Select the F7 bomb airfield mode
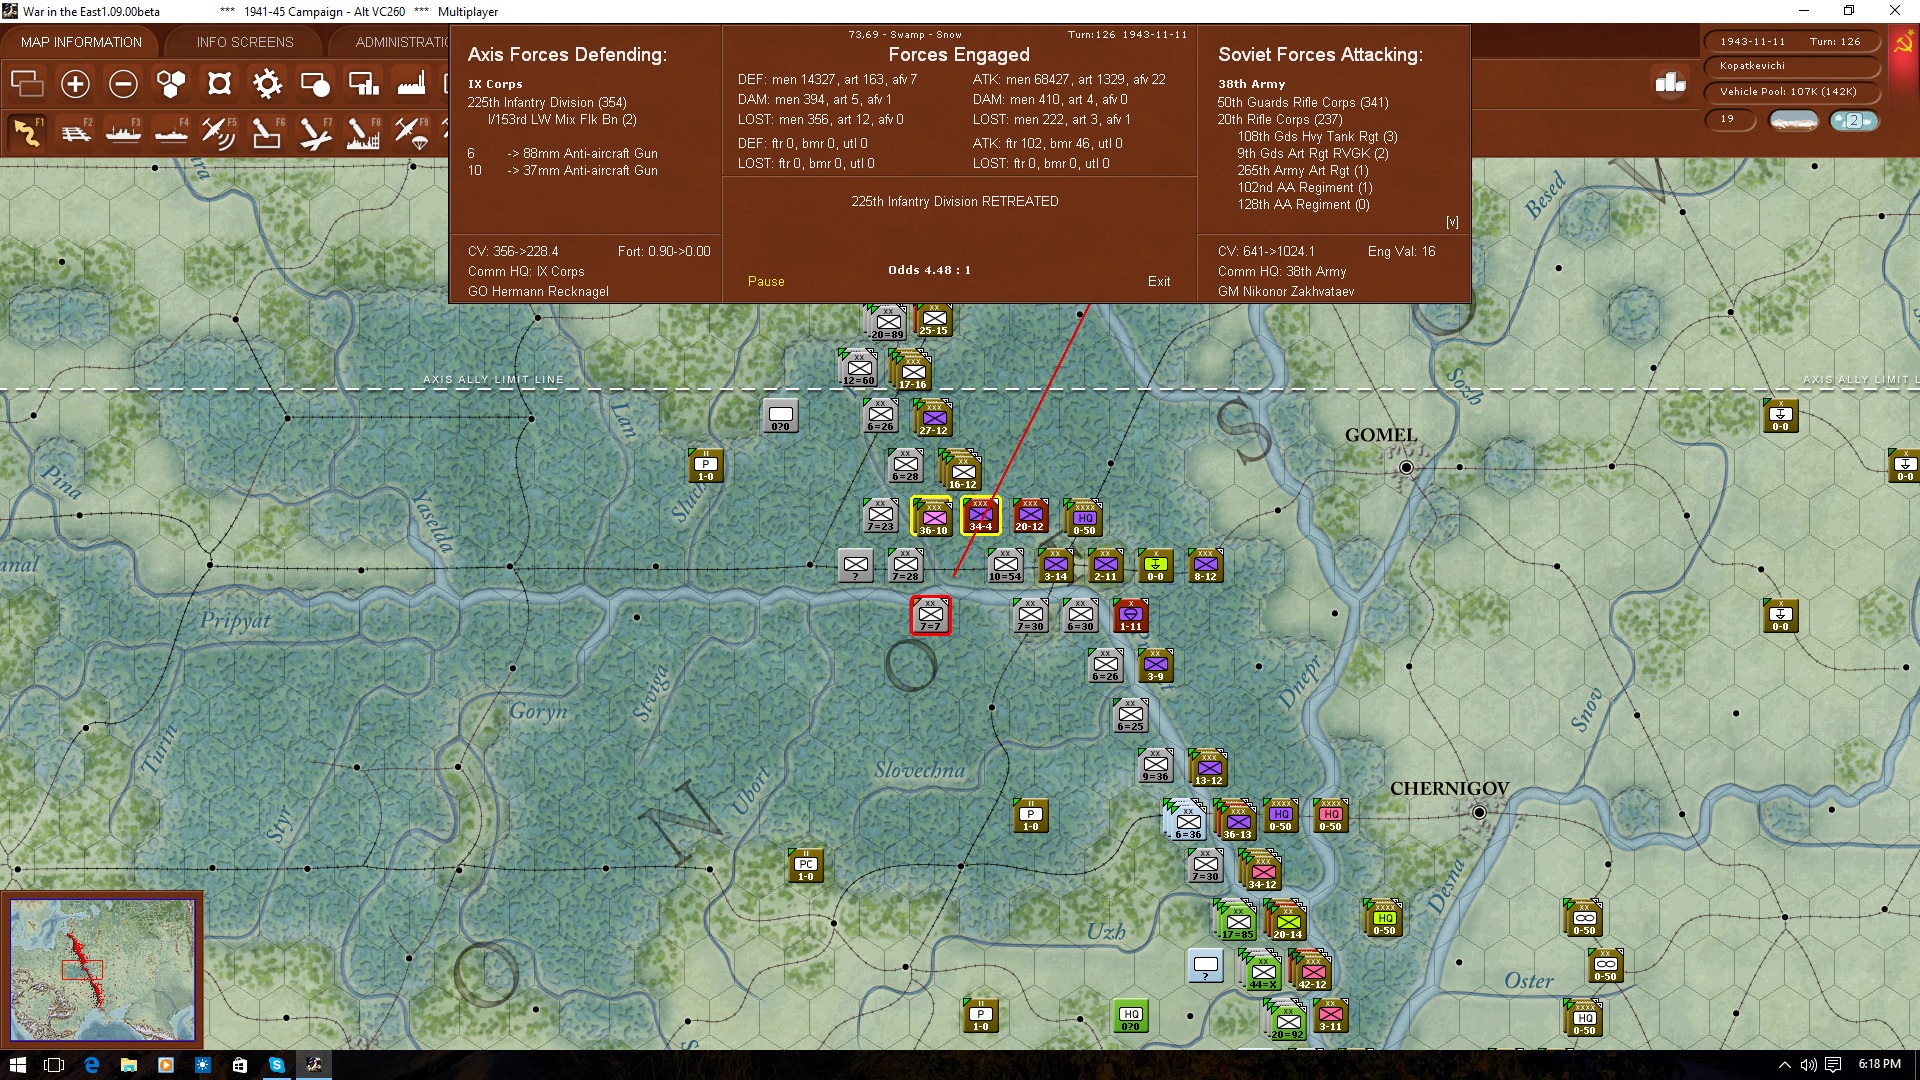 pyautogui.click(x=314, y=132)
